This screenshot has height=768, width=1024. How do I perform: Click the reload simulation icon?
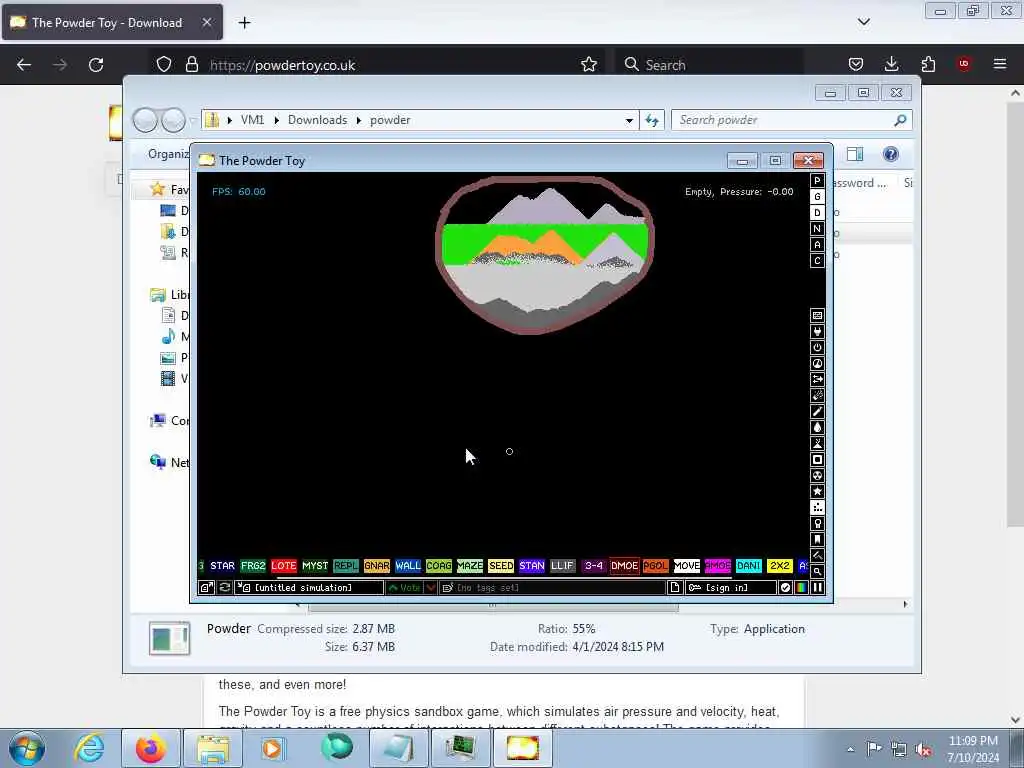[225, 588]
